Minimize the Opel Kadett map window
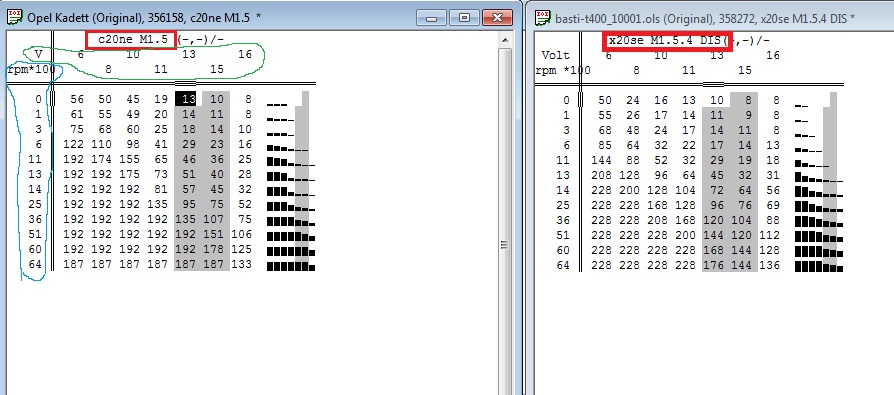 tap(432, 18)
